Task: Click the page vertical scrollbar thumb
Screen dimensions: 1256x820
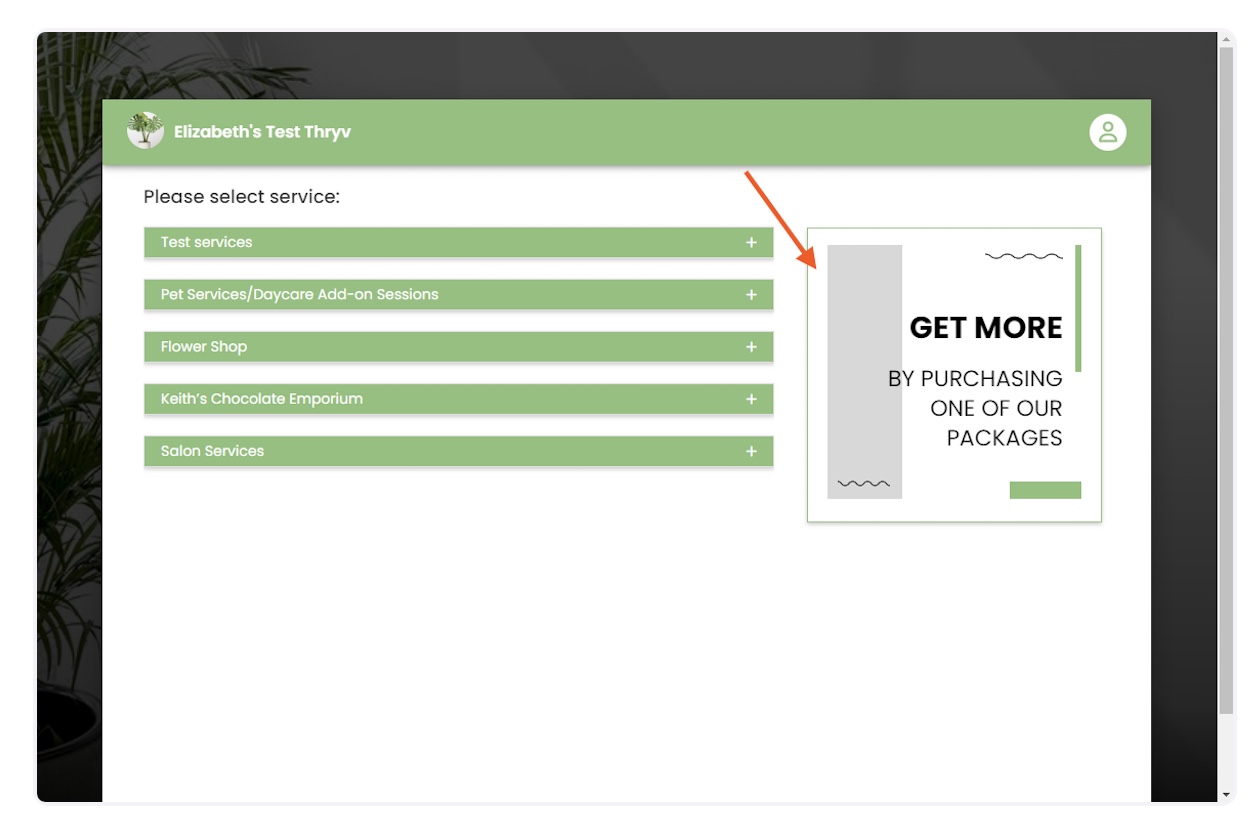Action: [1226, 380]
